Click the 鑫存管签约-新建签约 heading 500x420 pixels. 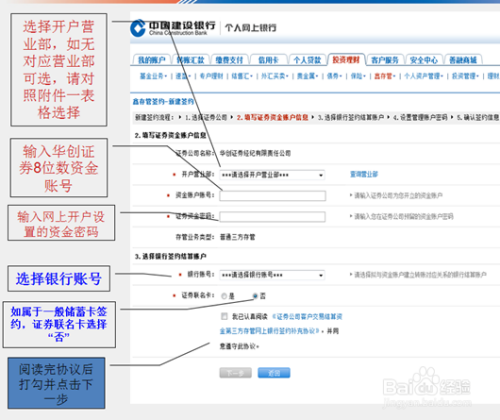click(163, 101)
